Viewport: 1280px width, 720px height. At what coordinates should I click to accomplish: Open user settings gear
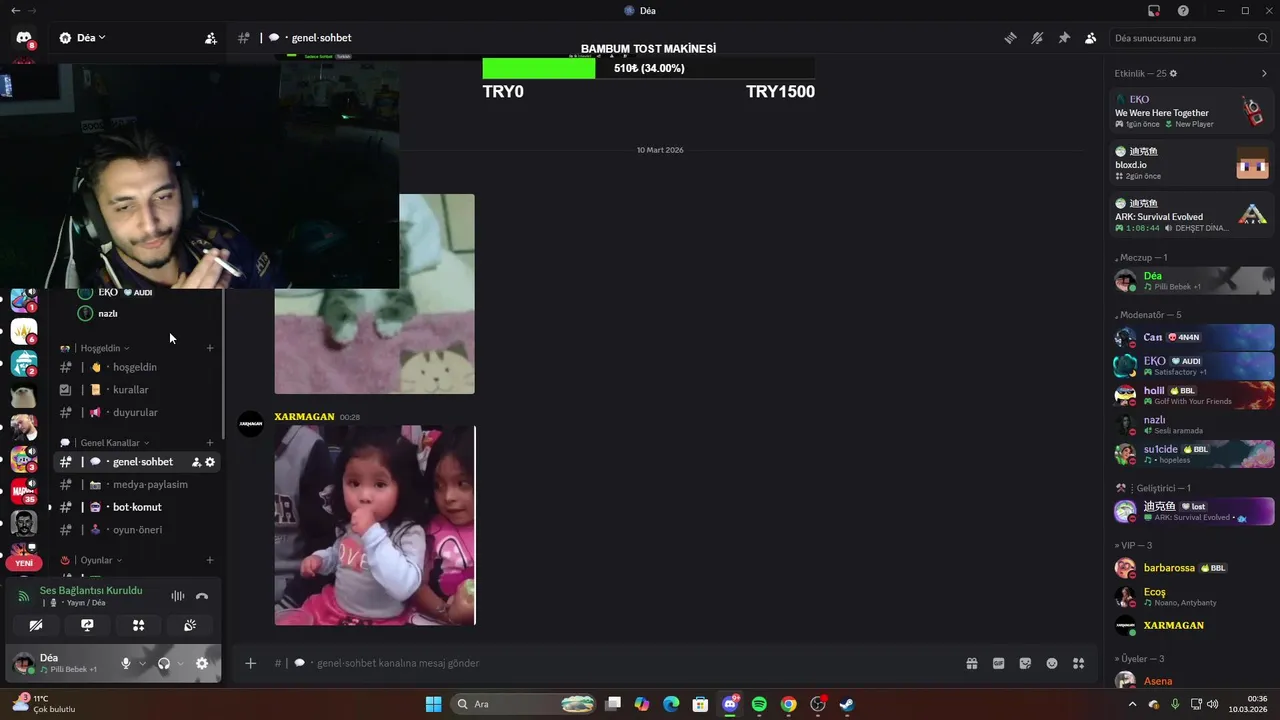click(202, 663)
